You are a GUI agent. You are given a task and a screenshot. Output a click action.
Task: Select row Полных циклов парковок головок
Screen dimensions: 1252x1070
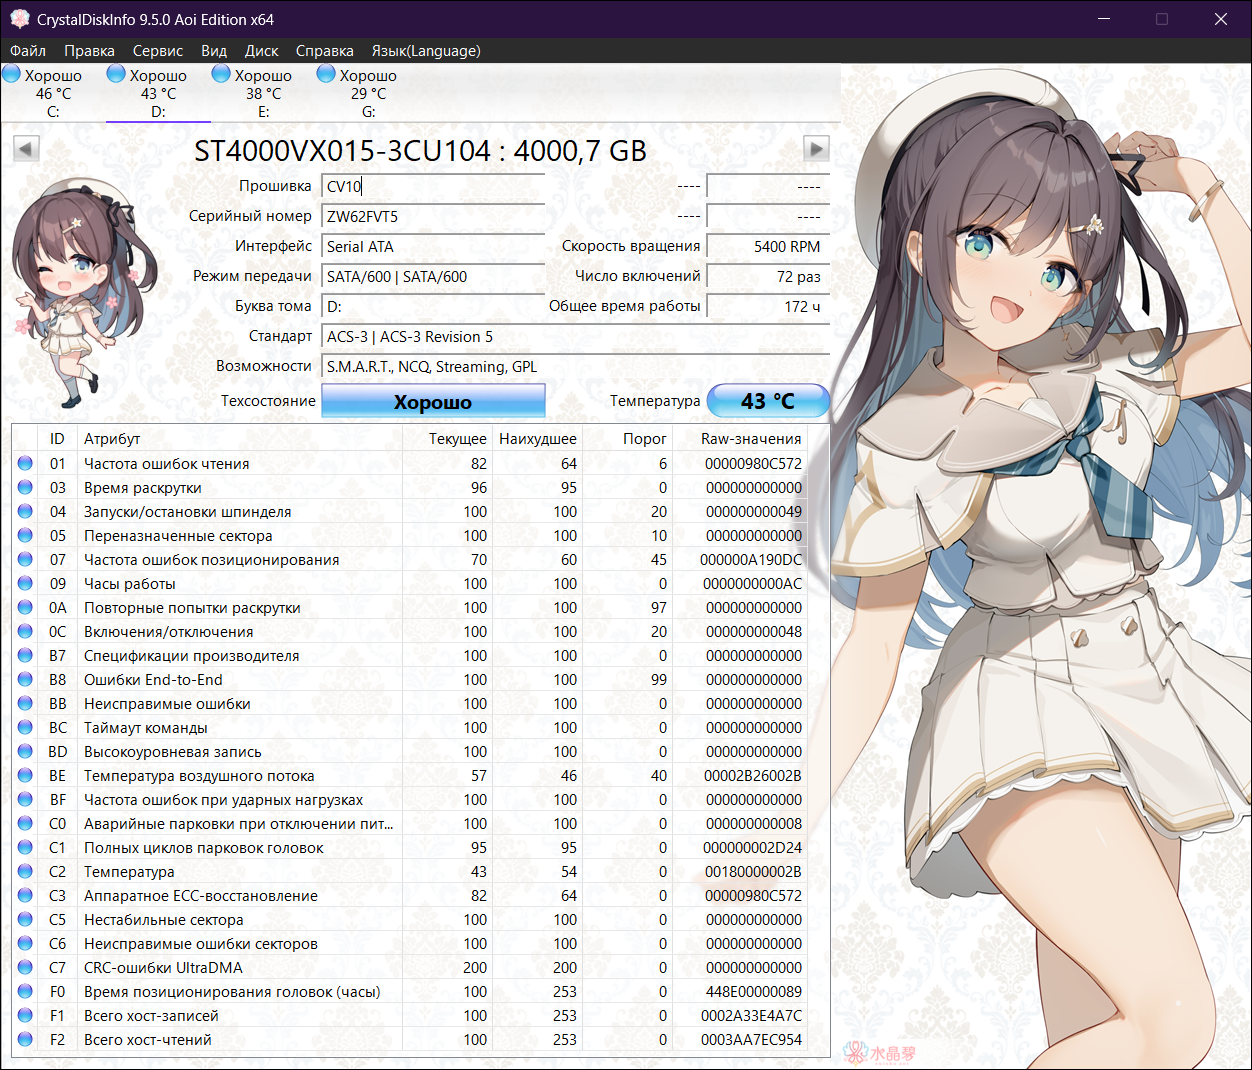click(410, 847)
